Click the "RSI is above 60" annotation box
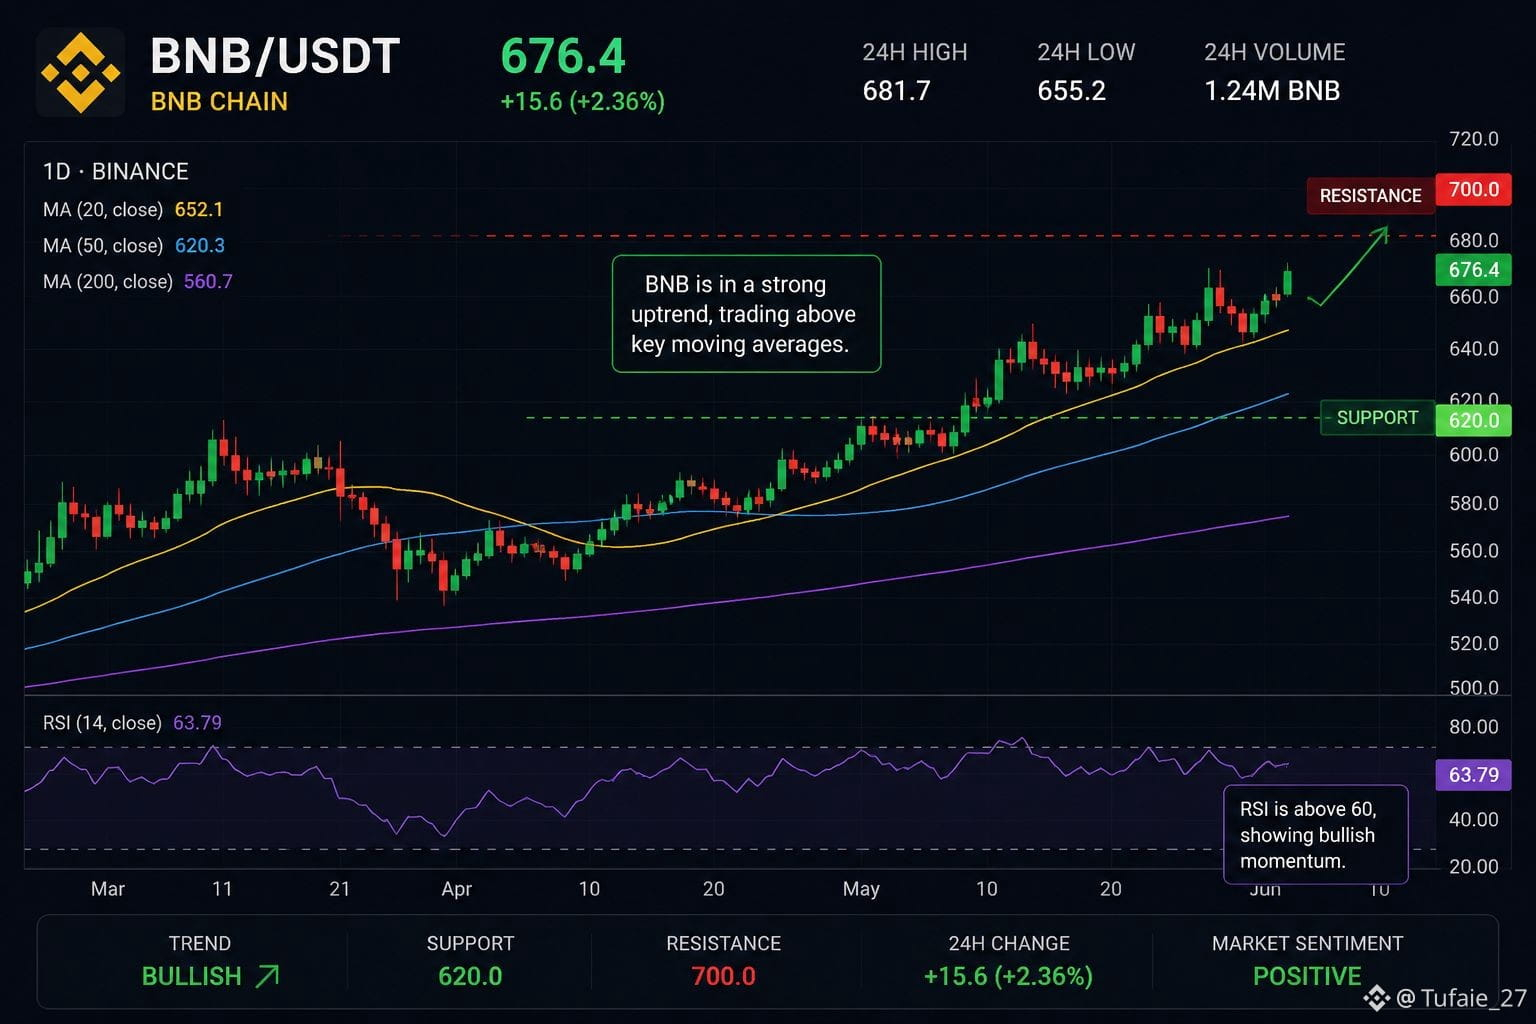The width and height of the screenshot is (1536, 1024). (x=1316, y=835)
